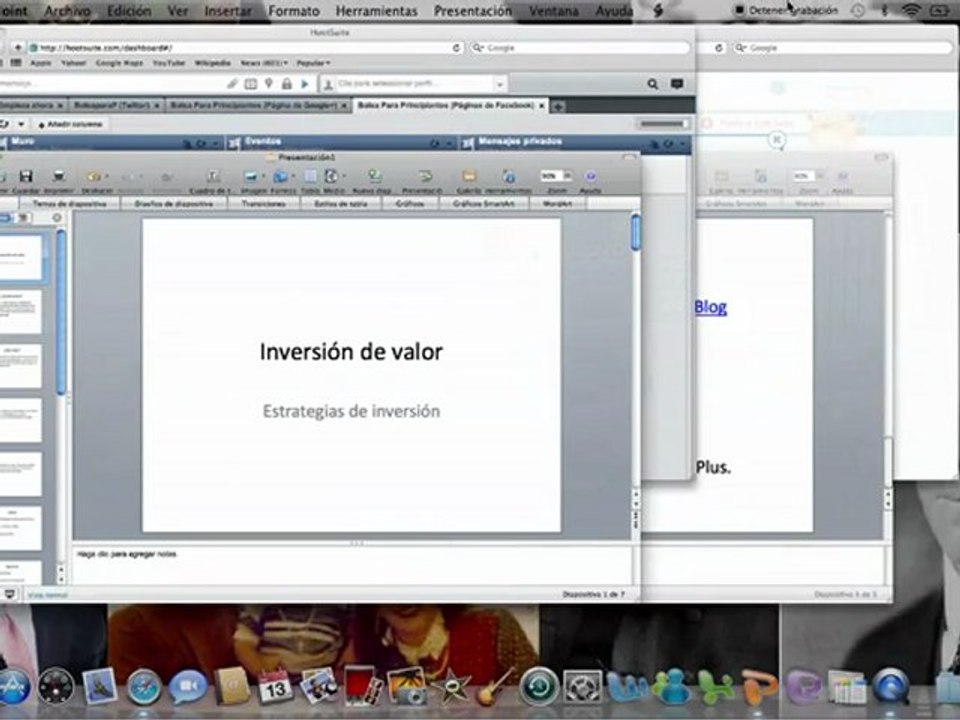The height and width of the screenshot is (720, 960).
Task: Expand the Popular bookmarks dropdown
Action: click(x=313, y=62)
